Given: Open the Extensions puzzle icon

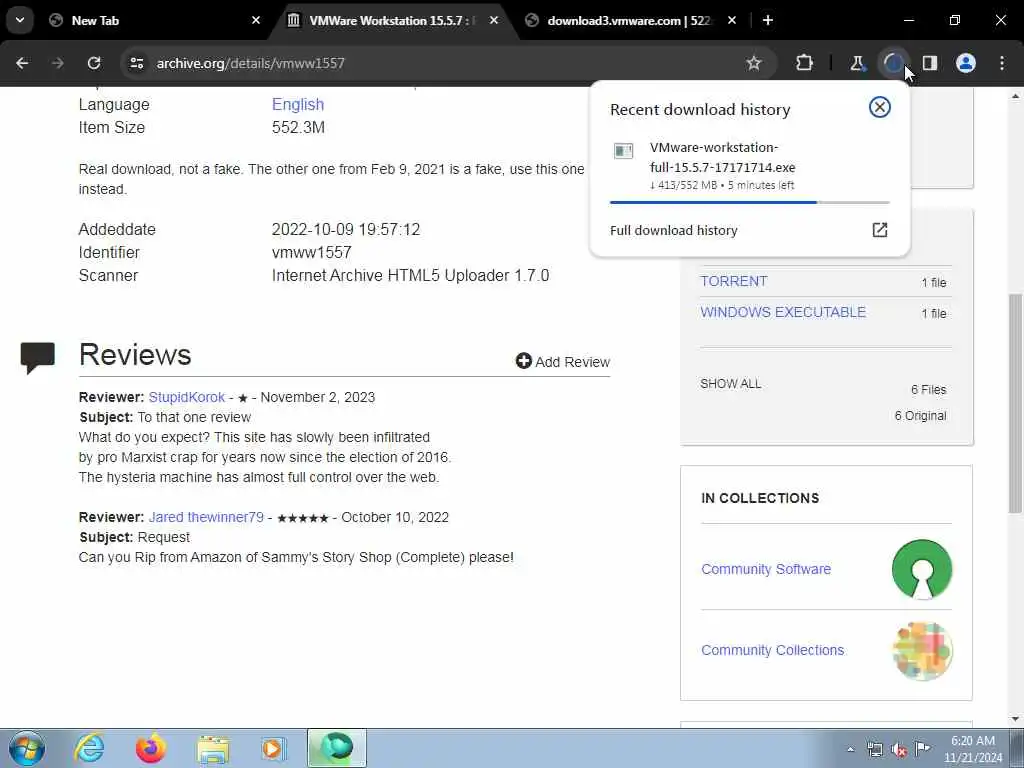Looking at the screenshot, I should [x=805, y=63].
